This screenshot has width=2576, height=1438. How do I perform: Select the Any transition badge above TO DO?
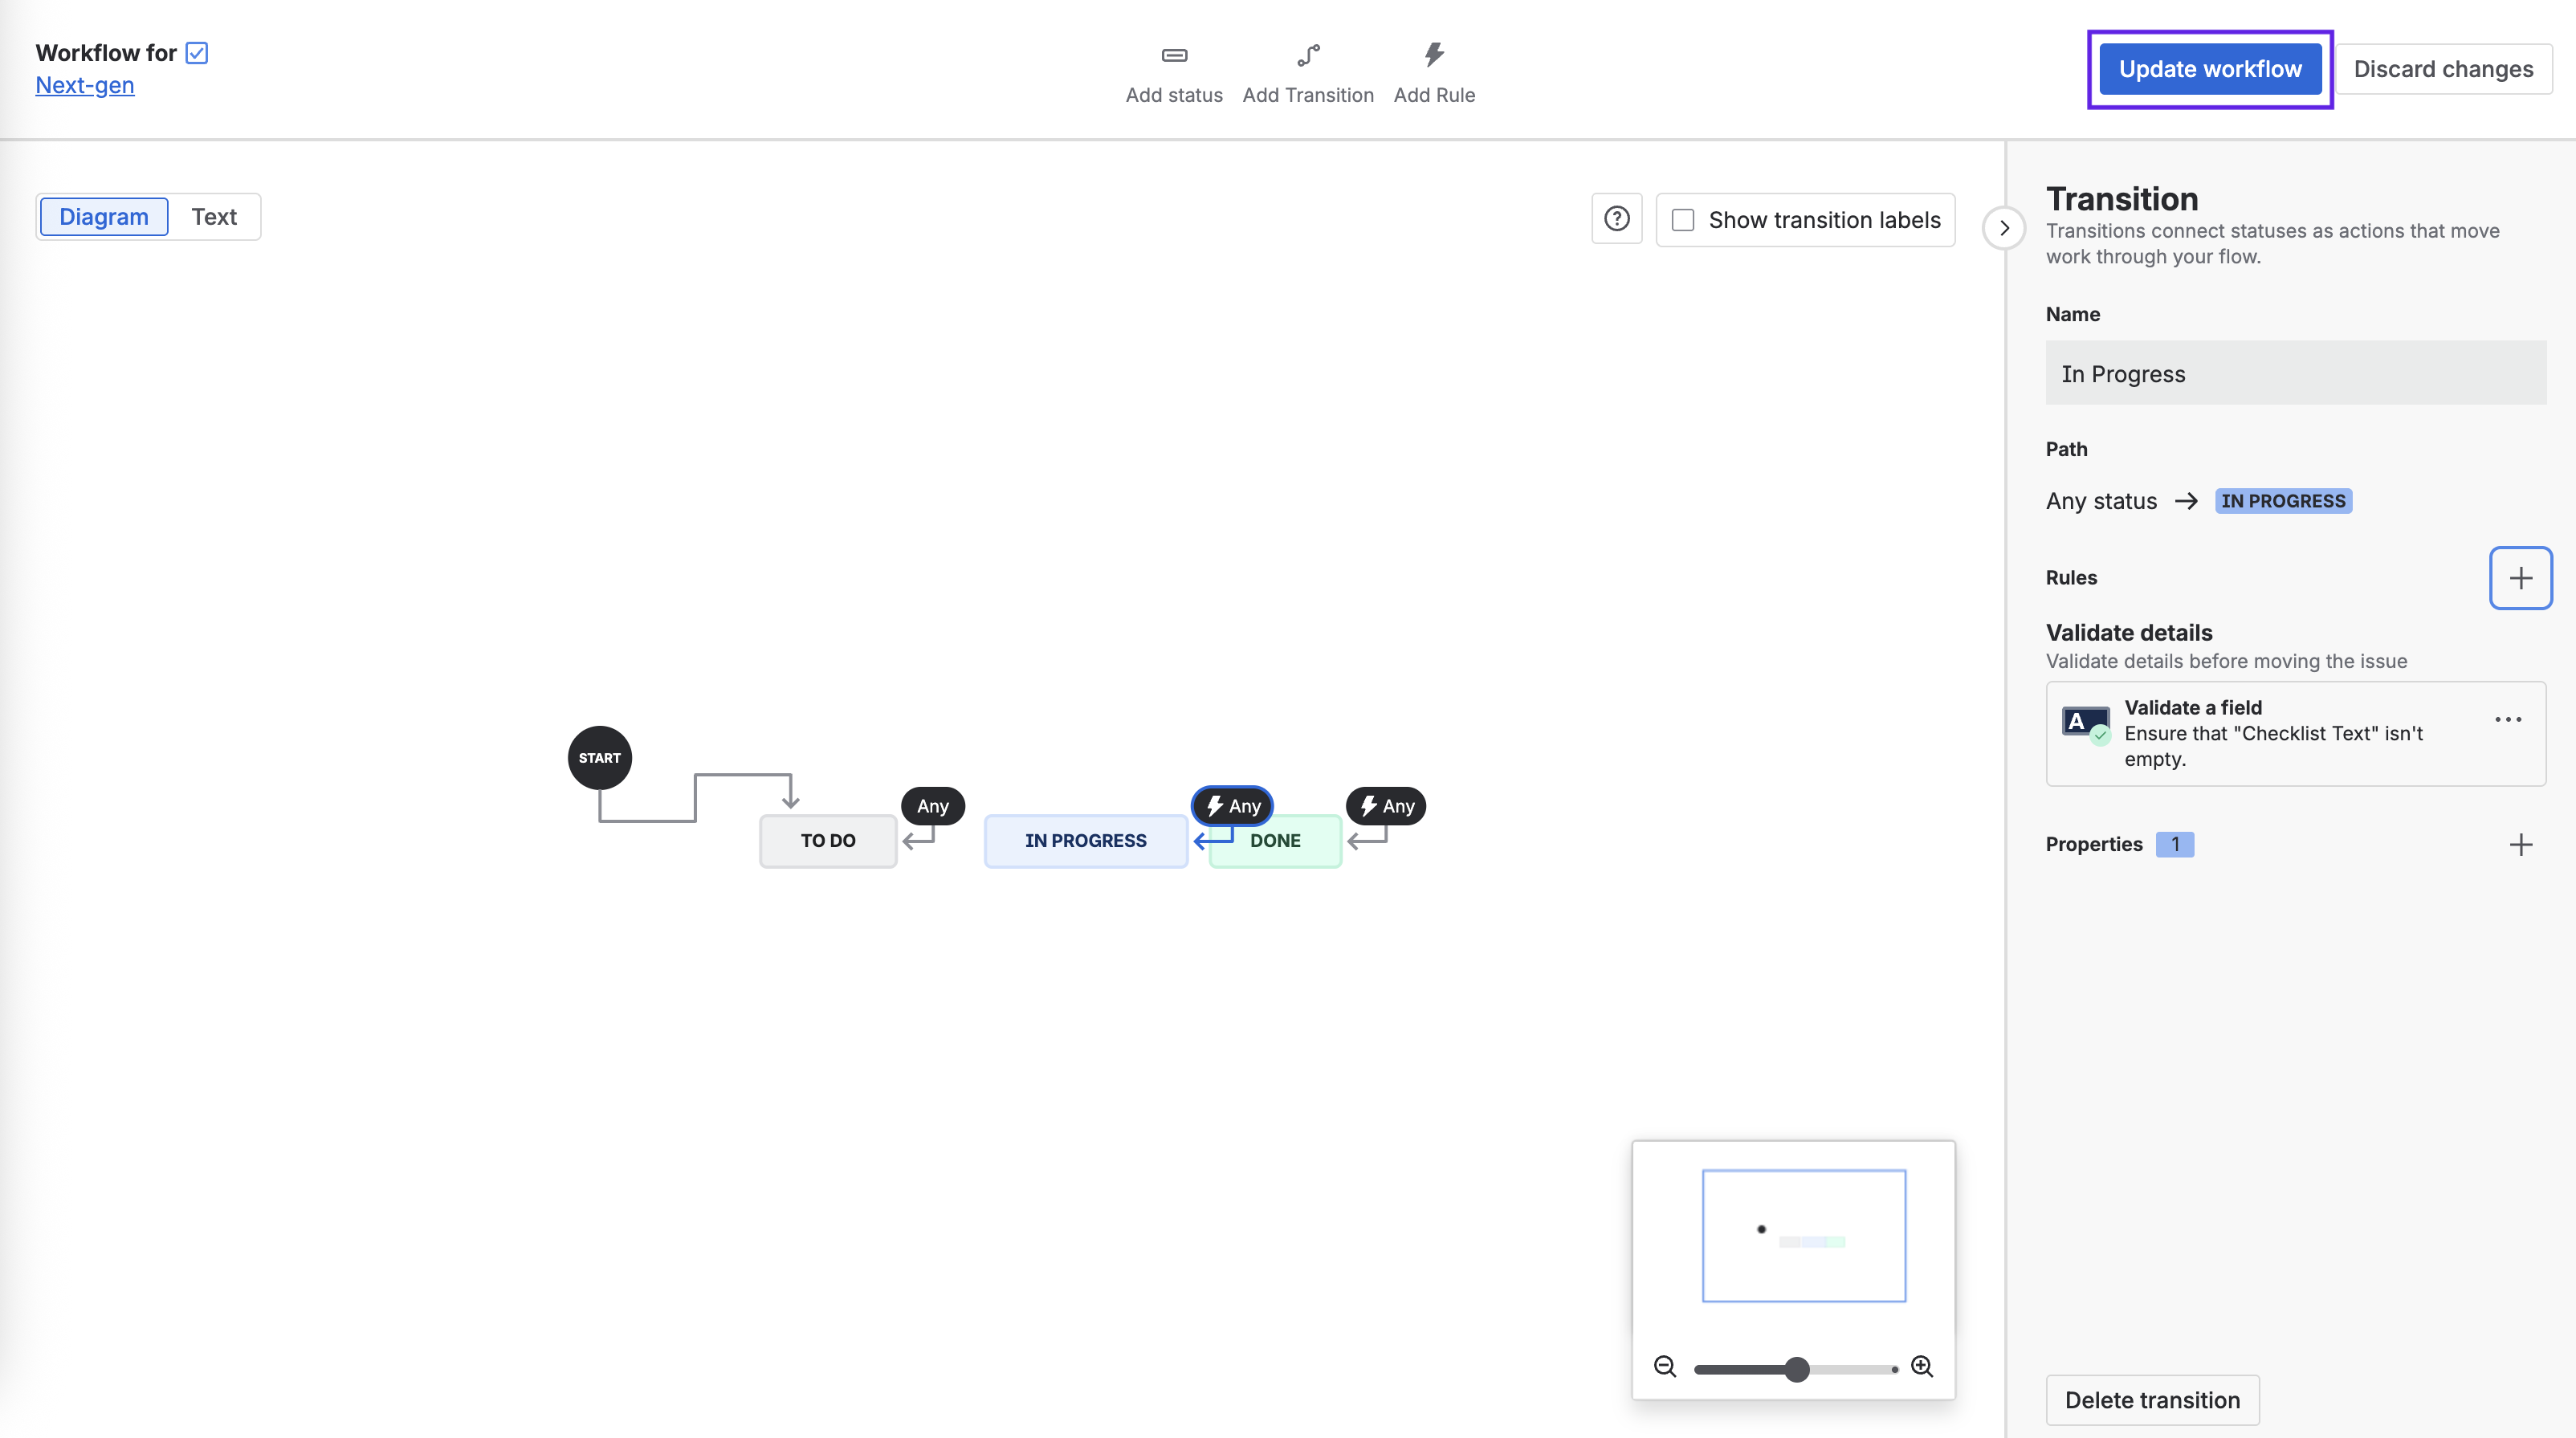[x=932, y=806]
